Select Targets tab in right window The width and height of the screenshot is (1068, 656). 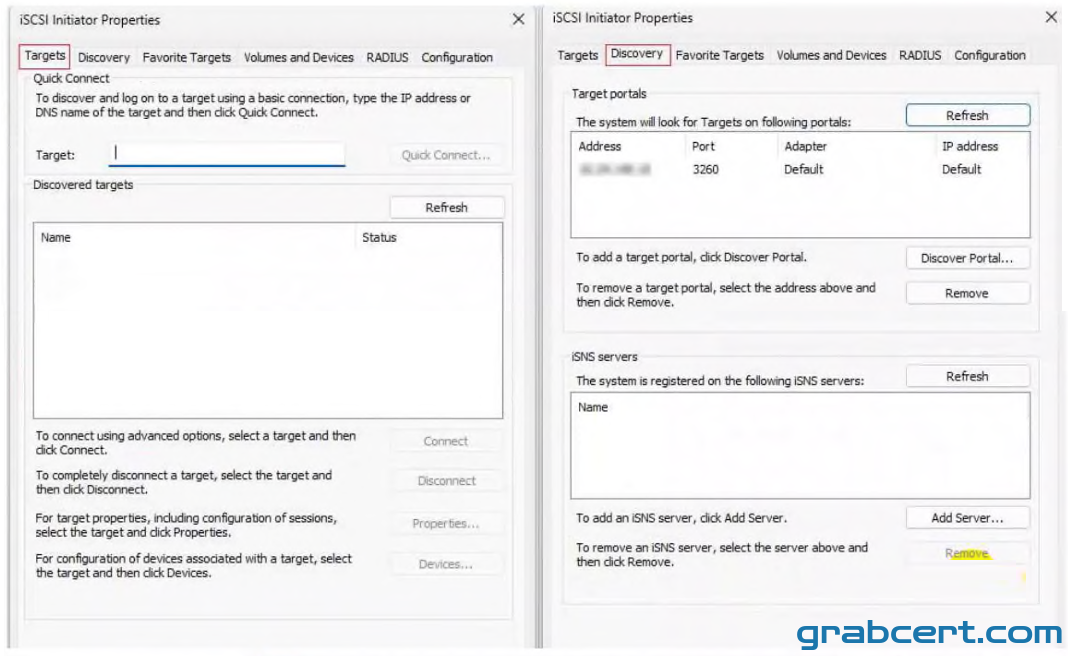[577, 55]
